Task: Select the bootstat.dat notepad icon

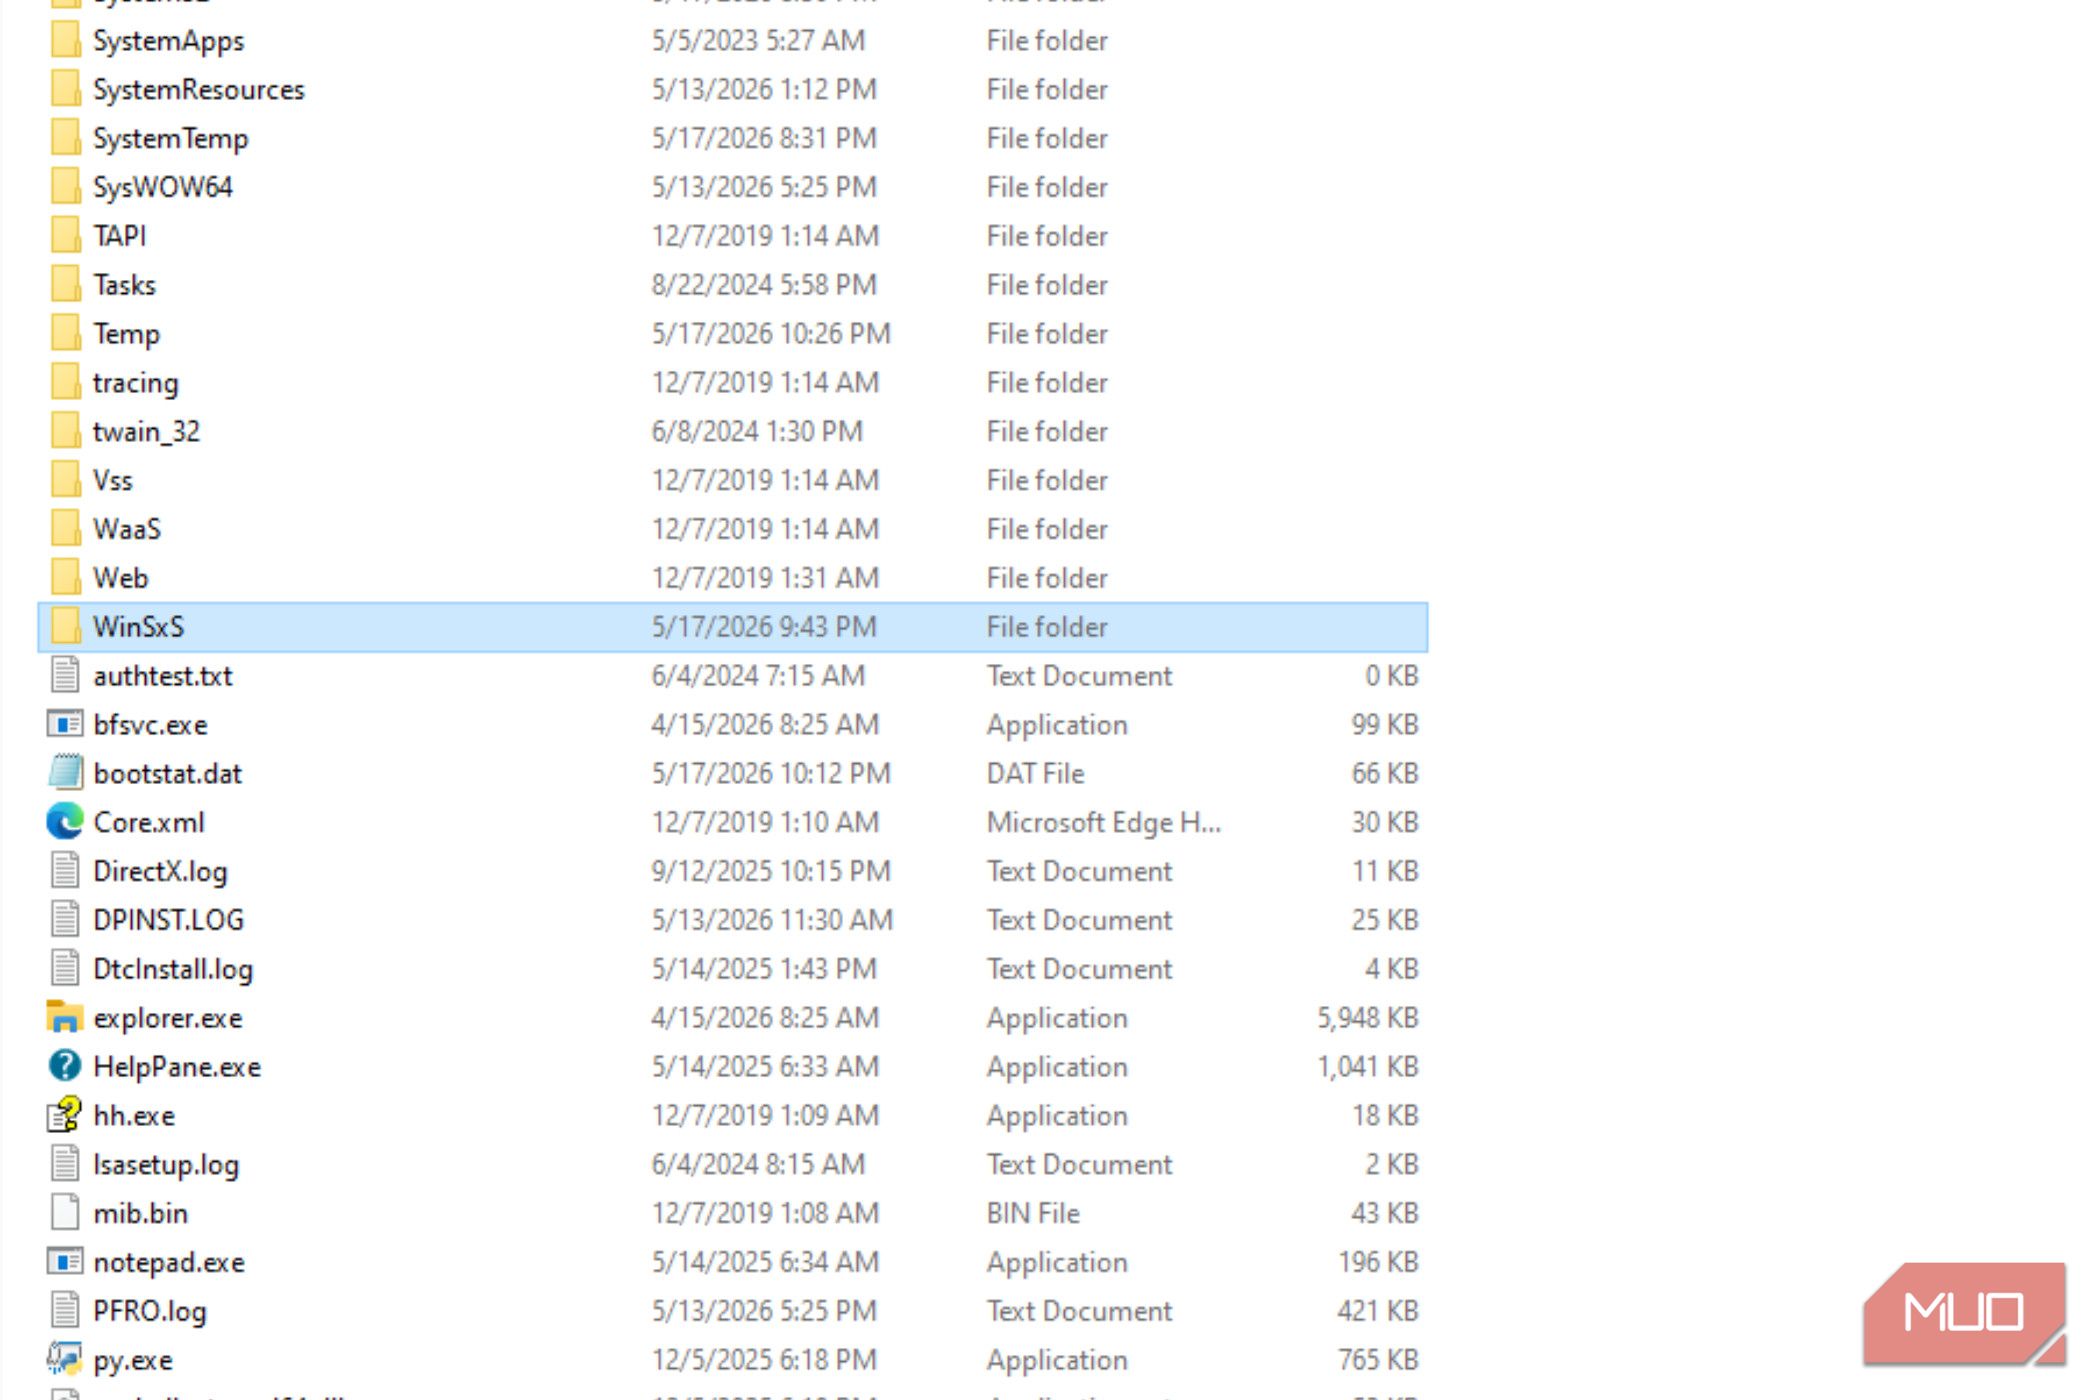Action: coord(65,772)
